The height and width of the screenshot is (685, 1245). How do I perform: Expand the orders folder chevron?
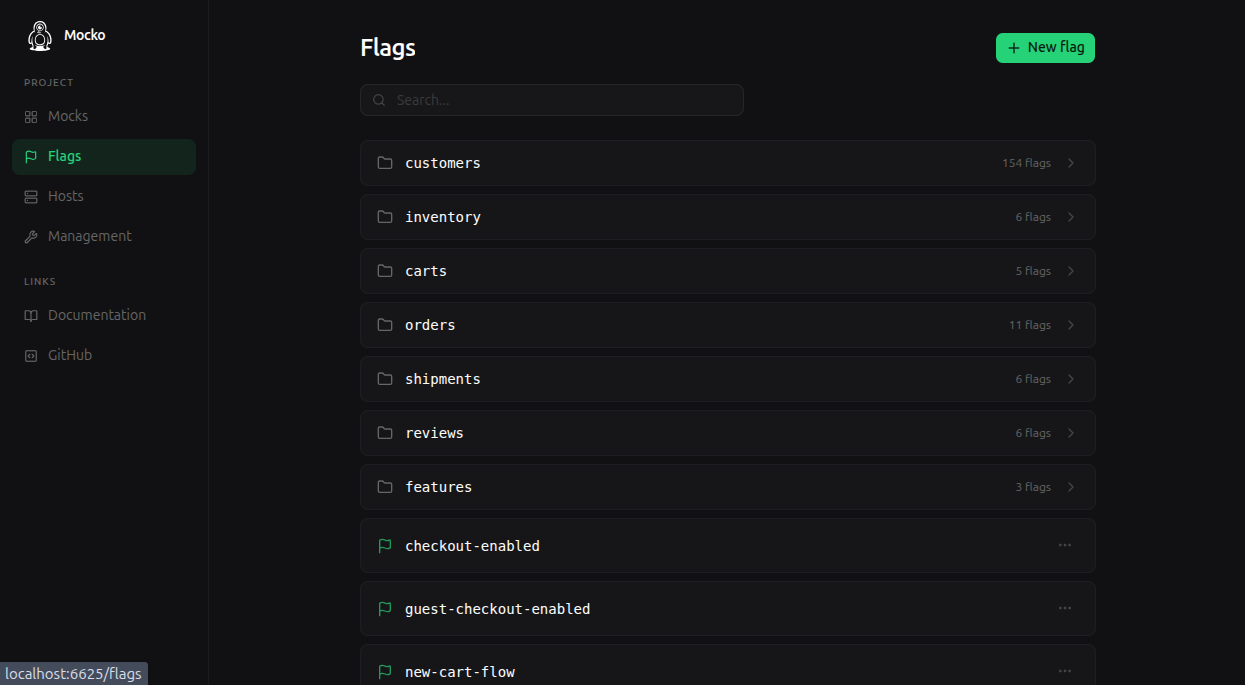[1071, 325]
